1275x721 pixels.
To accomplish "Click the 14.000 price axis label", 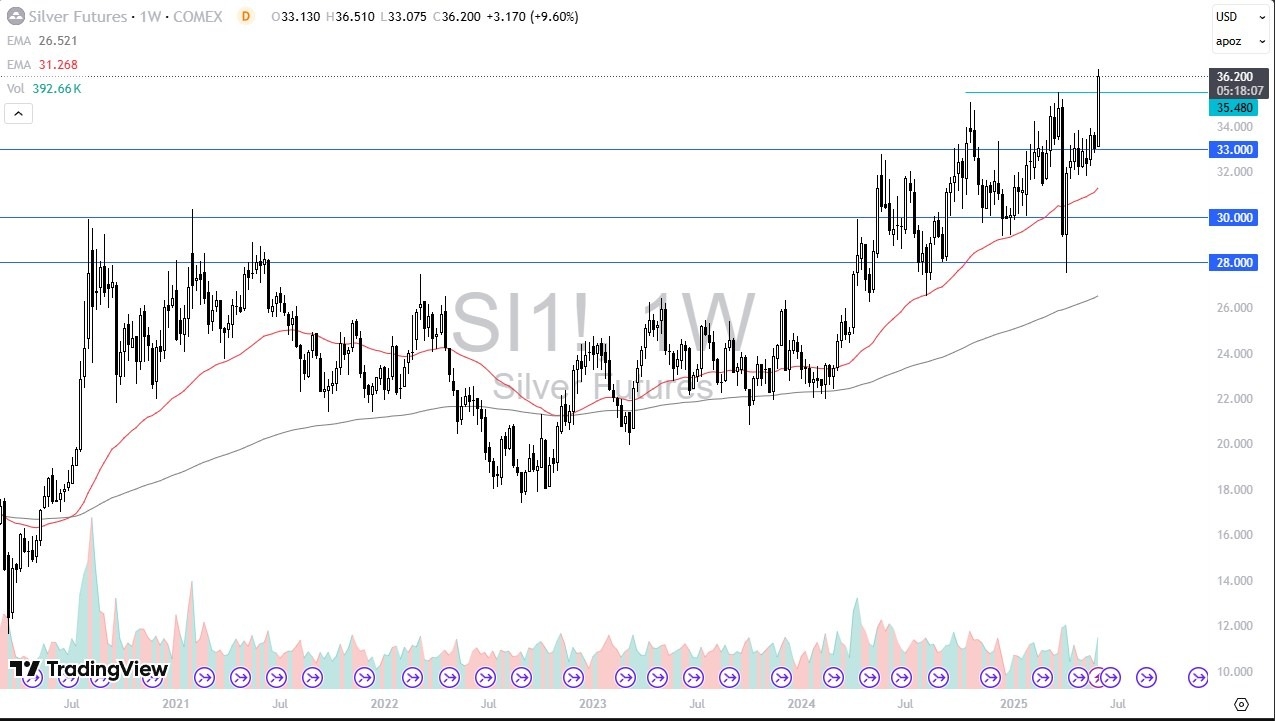I will click(x=1236, y=581).
